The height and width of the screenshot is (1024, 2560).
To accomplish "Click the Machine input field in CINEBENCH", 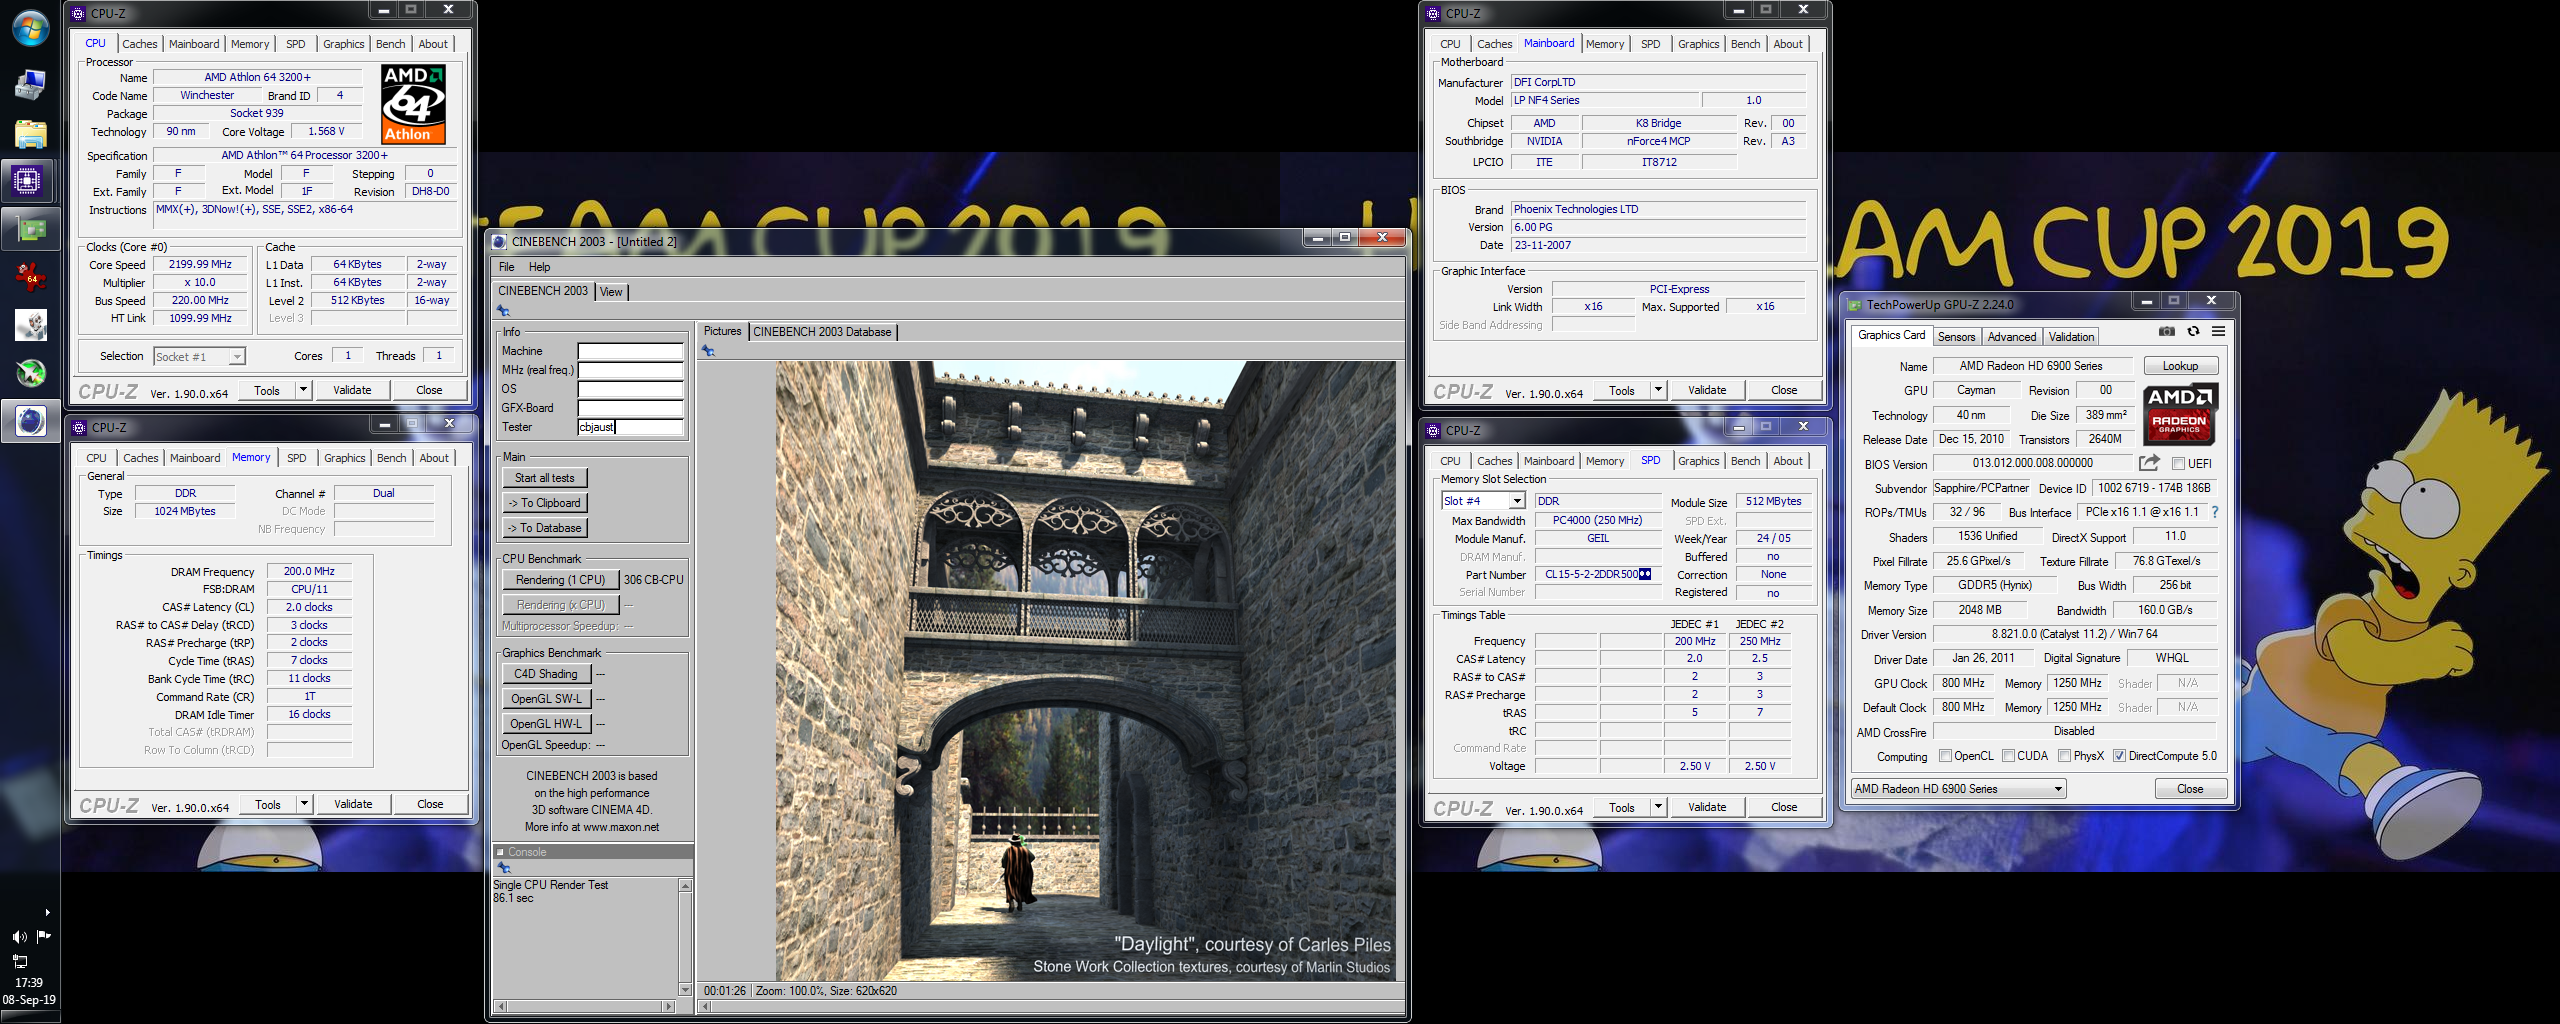I will pyautogui.click(x=630, y=351).
